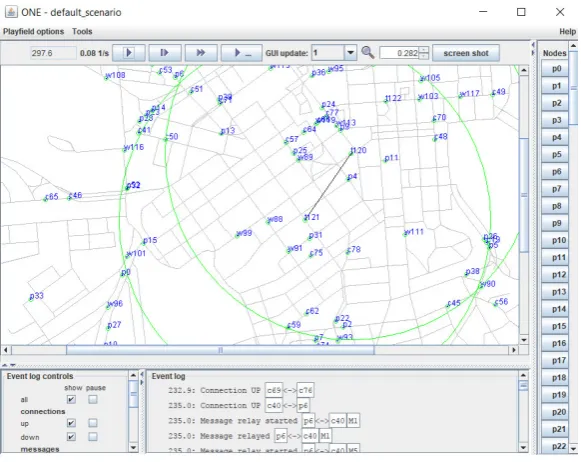Click node w111 on the map
The height and width of the screenshot is (462, 581).
pos(414,232)
